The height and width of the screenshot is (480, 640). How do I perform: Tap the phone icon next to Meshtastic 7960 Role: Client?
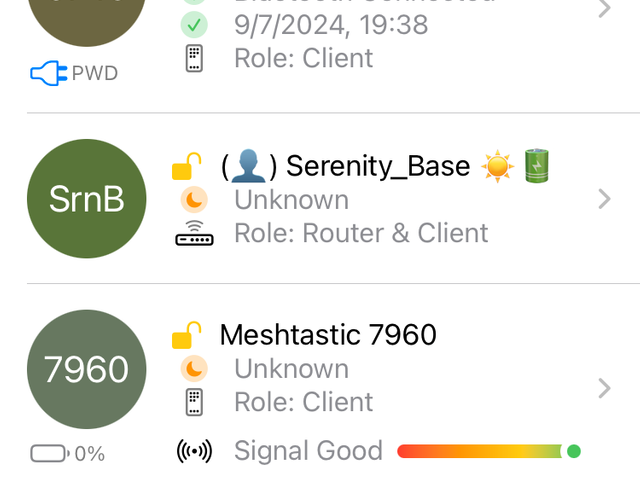195,402
